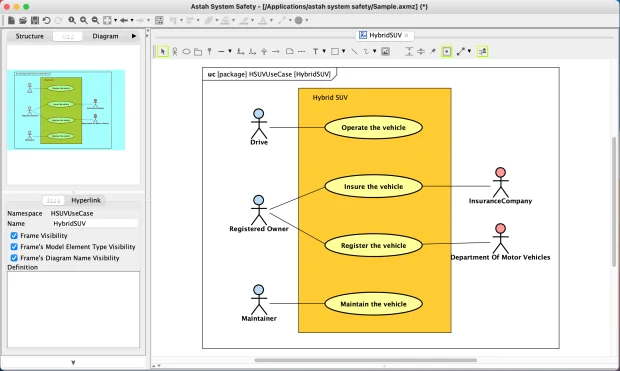Image resolution: width=620 pixels, height=371 pixels.
Task: Open a project with folder icon
Action: [x=23, y=20]
